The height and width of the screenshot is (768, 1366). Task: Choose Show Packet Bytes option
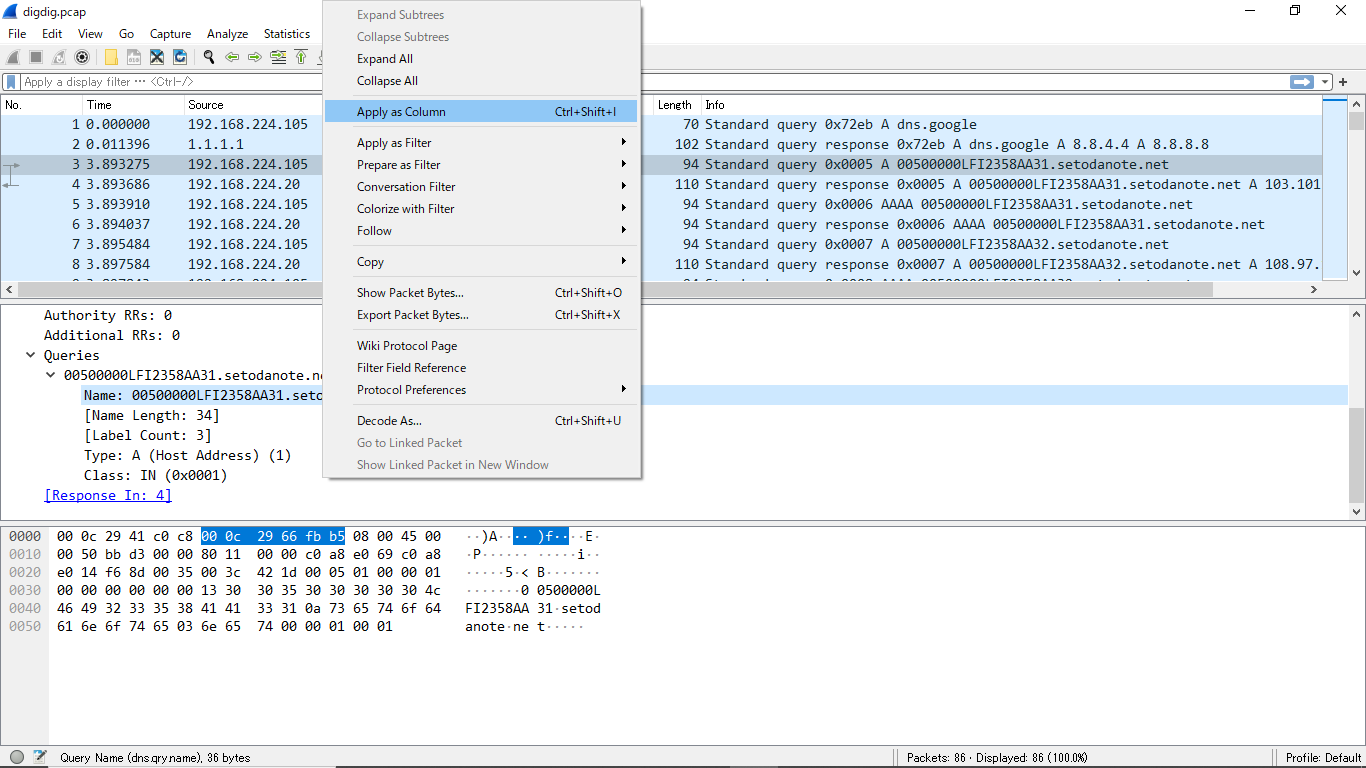[x=482, y=293]
